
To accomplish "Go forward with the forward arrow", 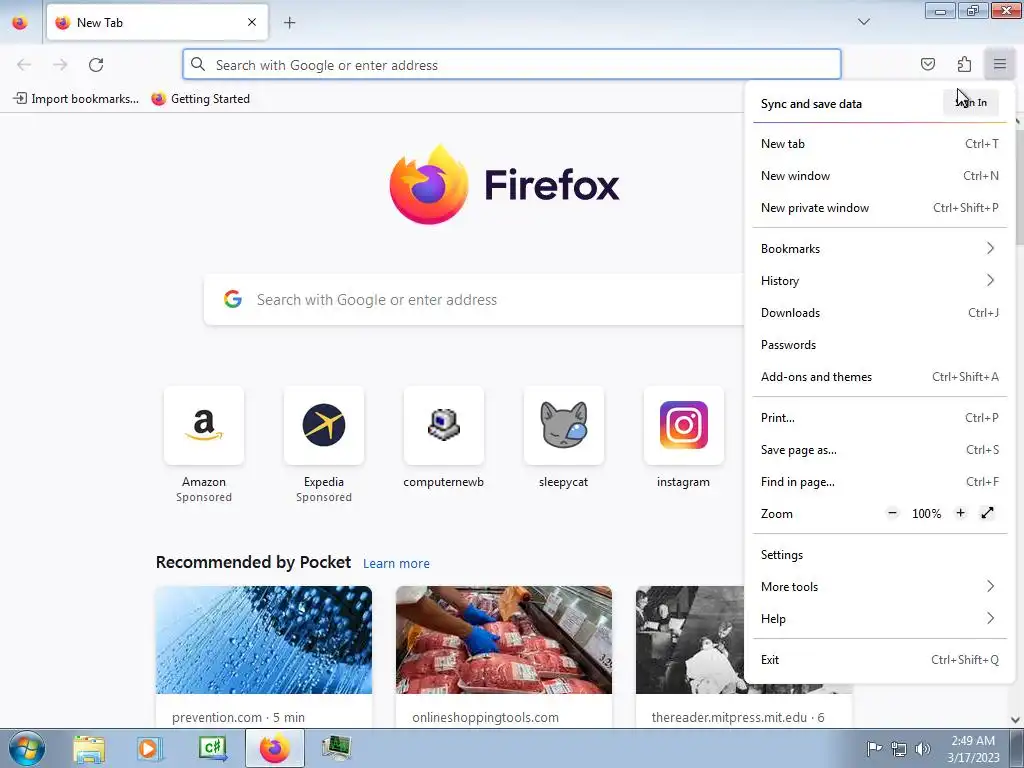I will pyautogui.click(x=60, y=65).
